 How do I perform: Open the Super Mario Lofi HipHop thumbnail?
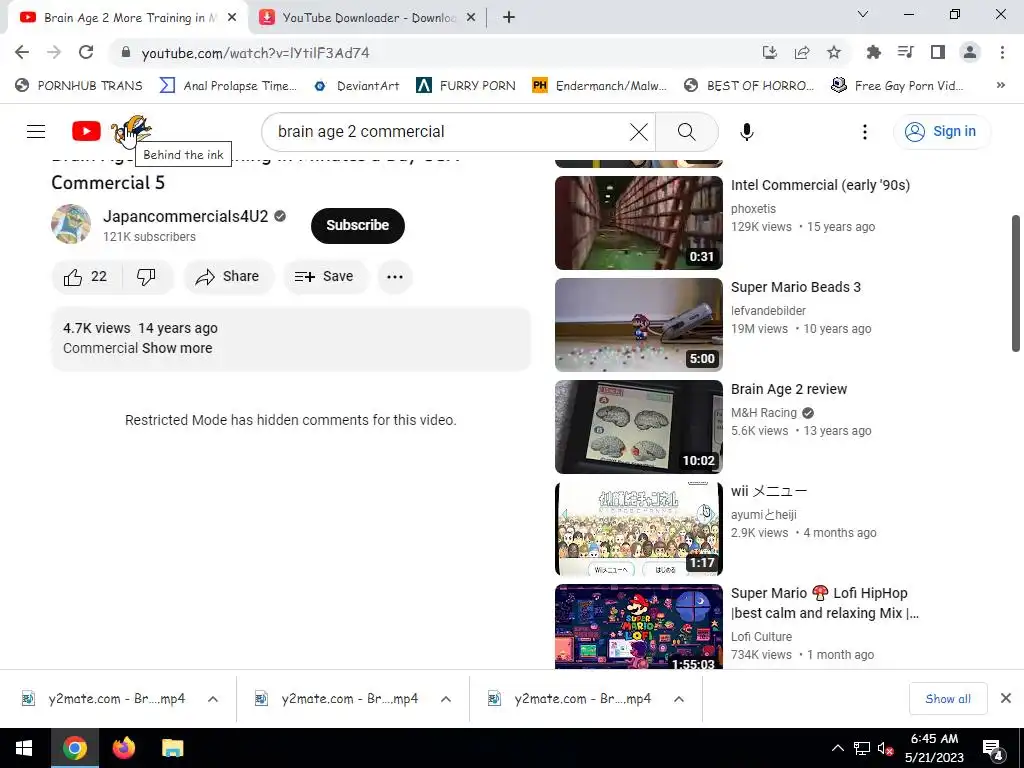639,626
